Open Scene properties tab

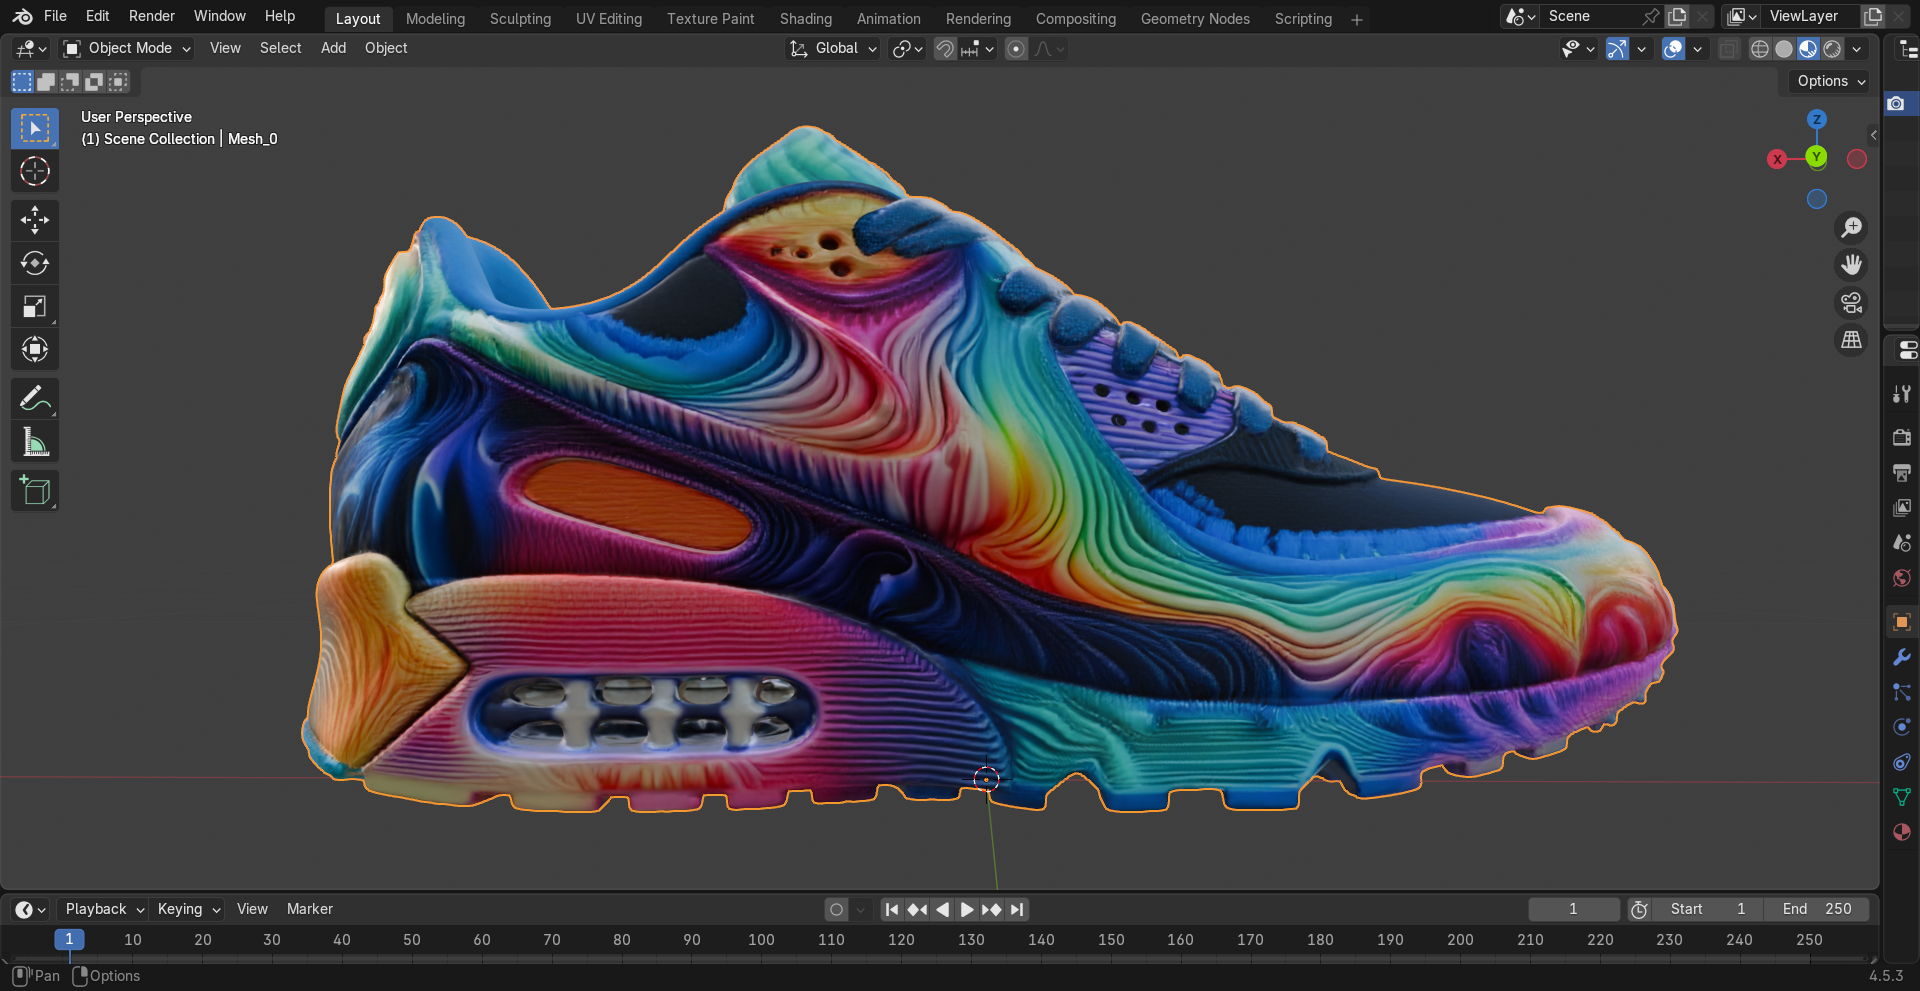point(1902,542)
